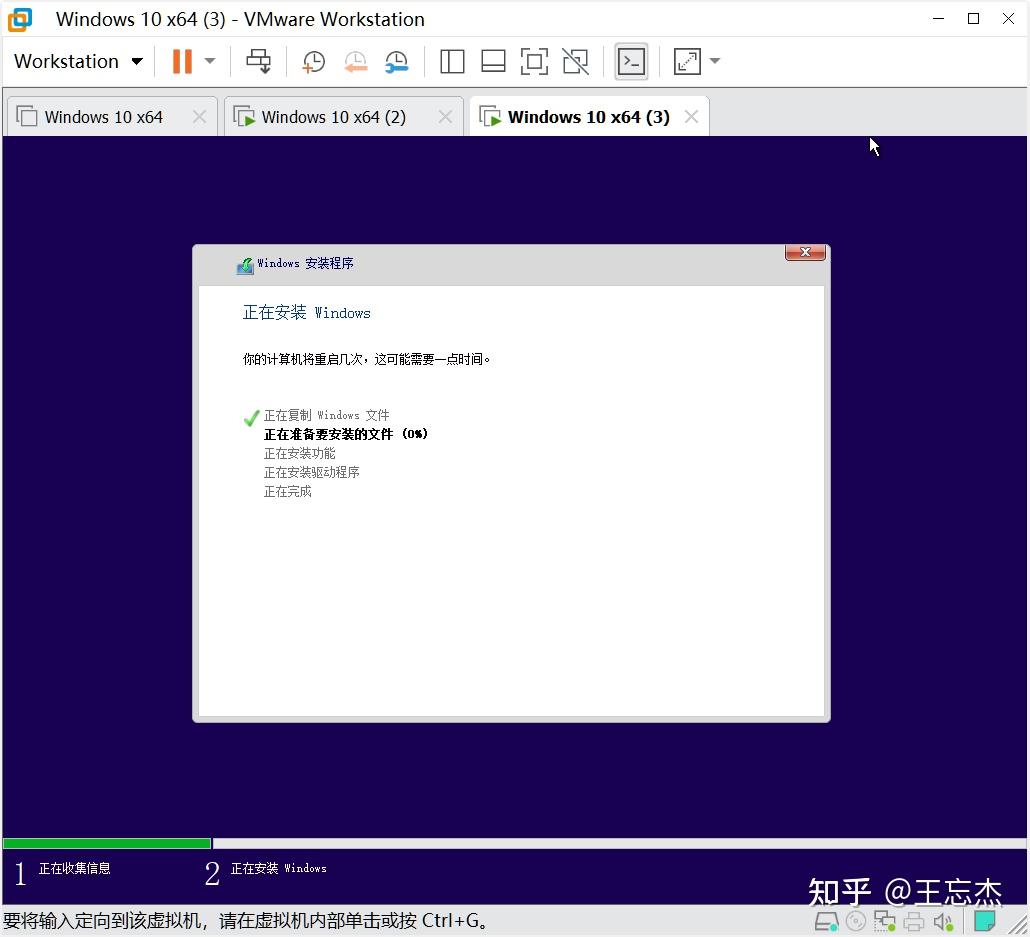Click the sound device icon in status bar

tap(943, 921)
